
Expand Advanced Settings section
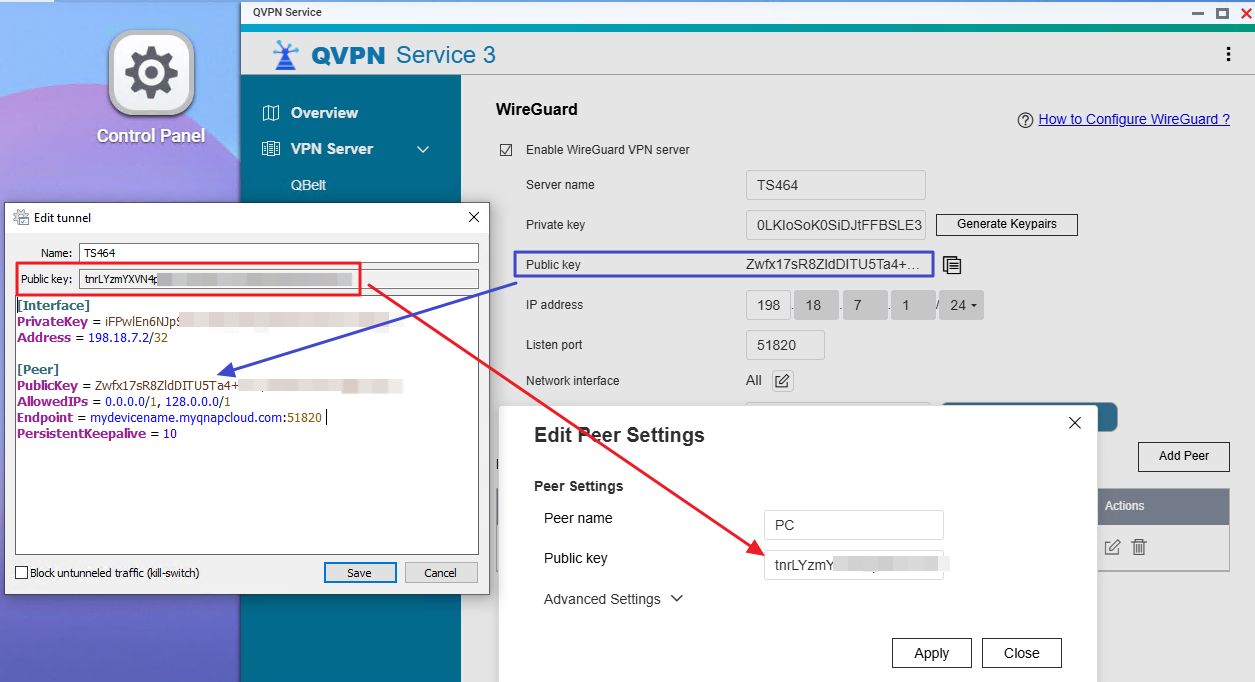click(x=613, y=599)
